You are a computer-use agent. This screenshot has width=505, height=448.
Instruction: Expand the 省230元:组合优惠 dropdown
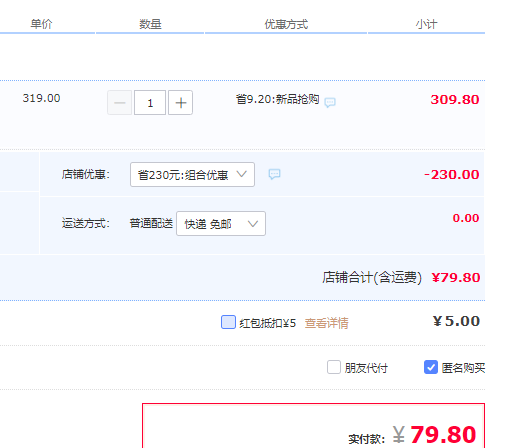click(x=192, y=174)
